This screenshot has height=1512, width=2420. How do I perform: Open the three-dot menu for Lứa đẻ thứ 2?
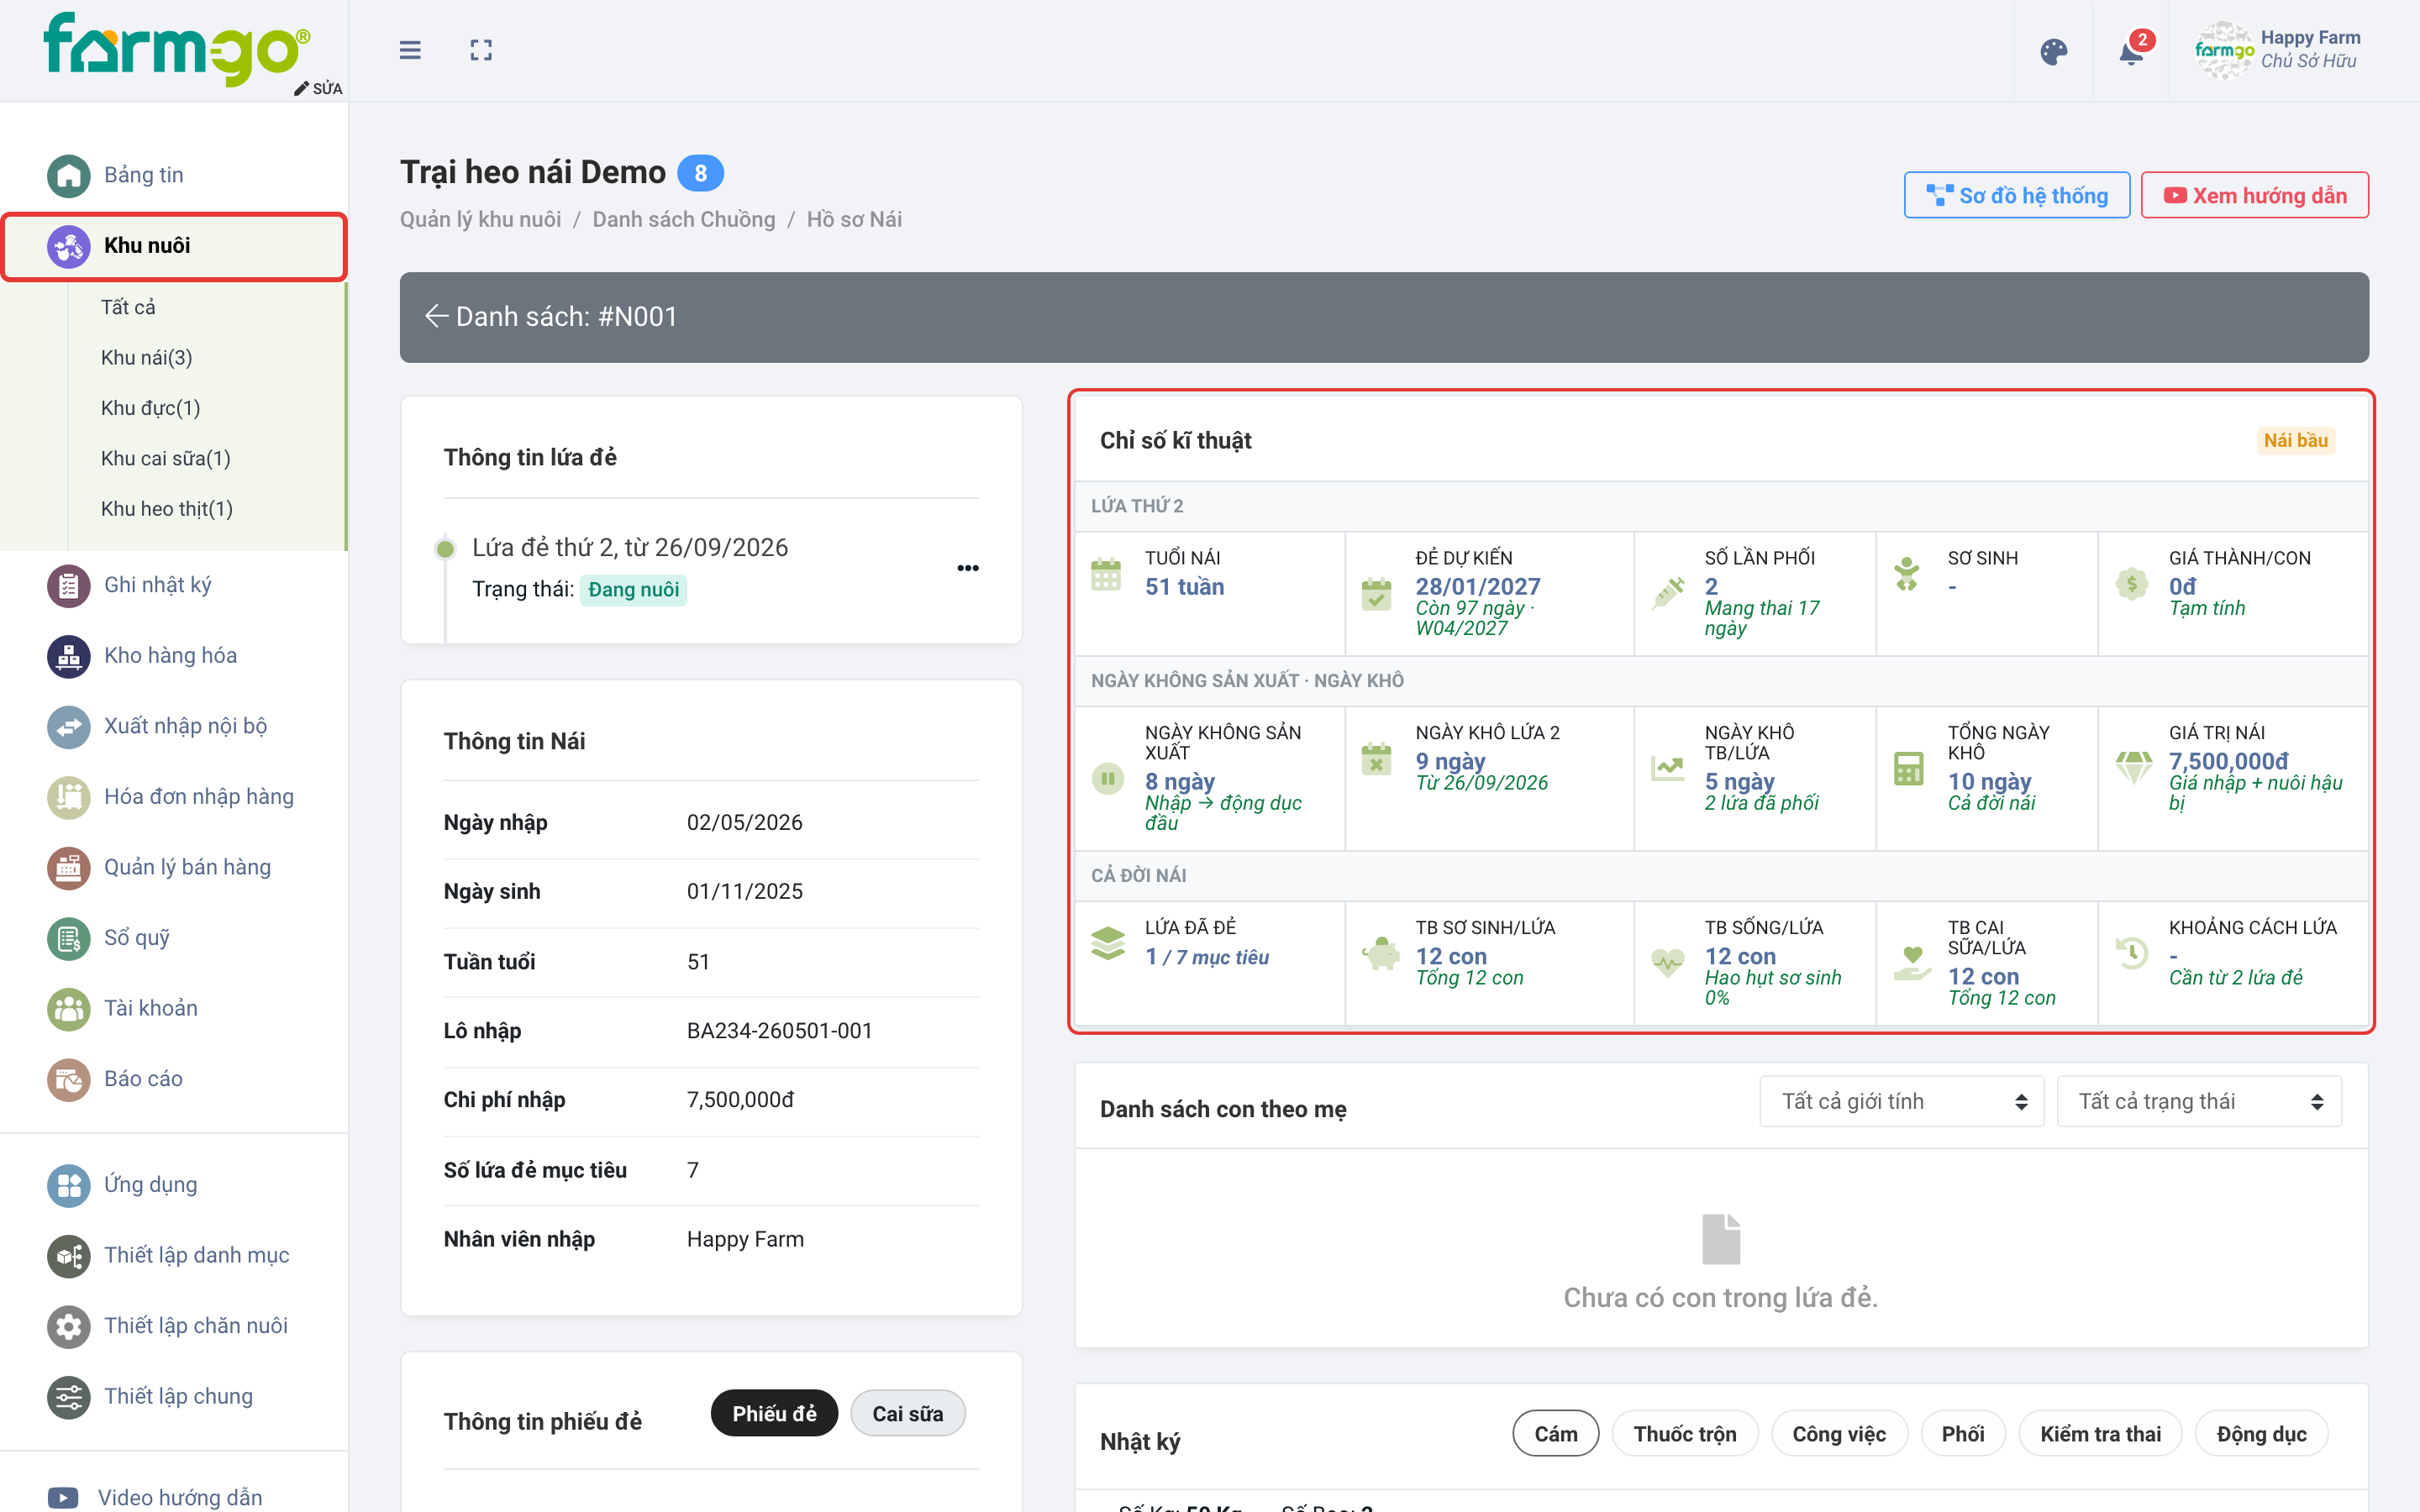(967, 568)
